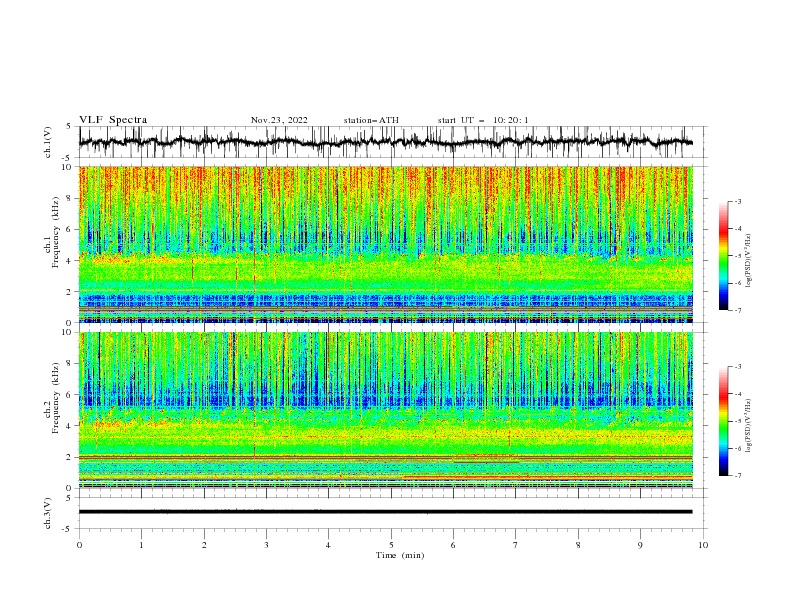Click the "0" tick on the time axis
792x612 pixels.
79,545
